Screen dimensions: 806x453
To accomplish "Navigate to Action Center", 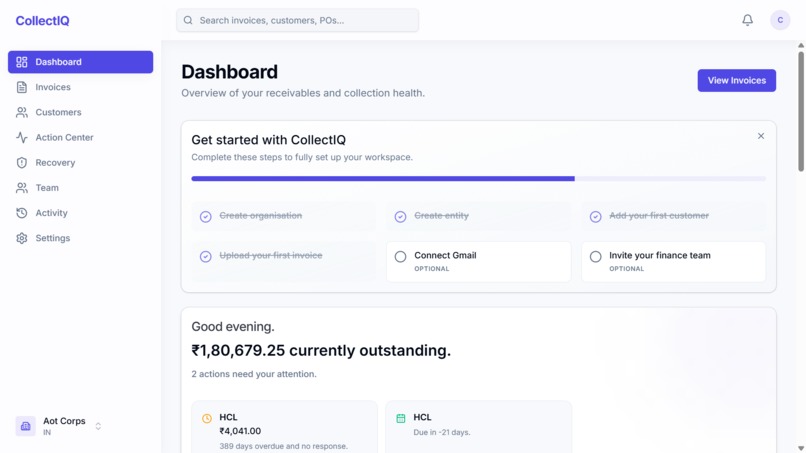I will click(80, 137).
